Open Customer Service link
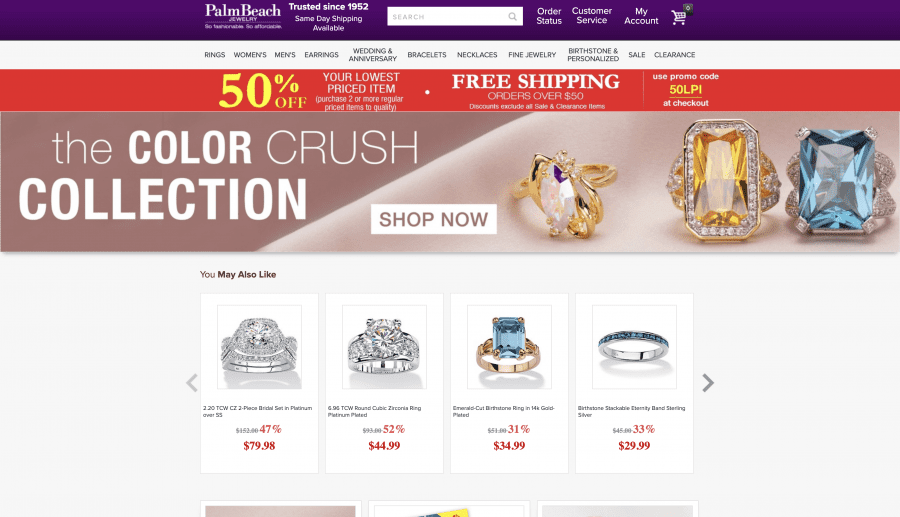 point(592,15)
